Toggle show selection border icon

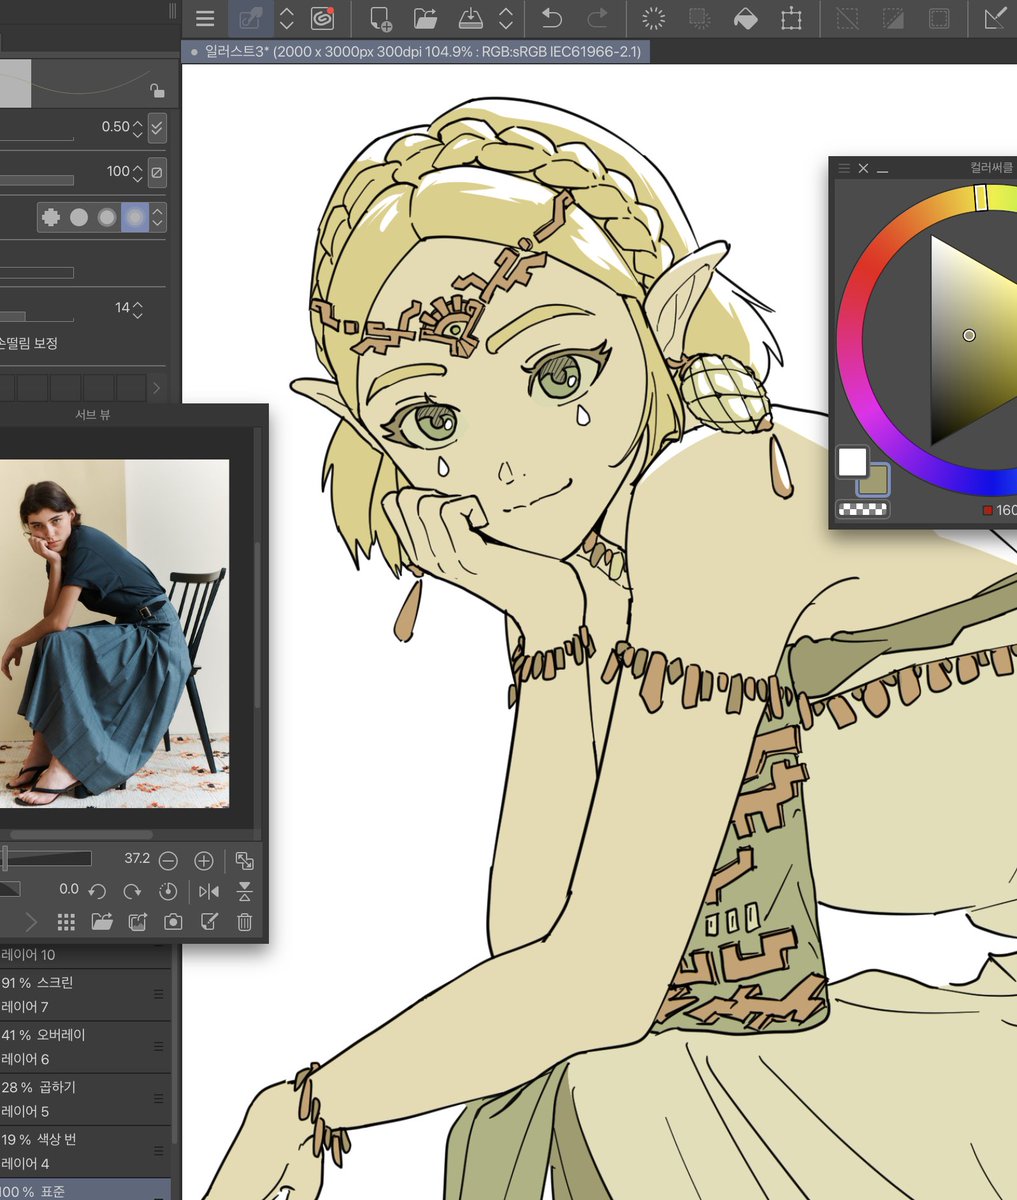click(x=939, y=18)
